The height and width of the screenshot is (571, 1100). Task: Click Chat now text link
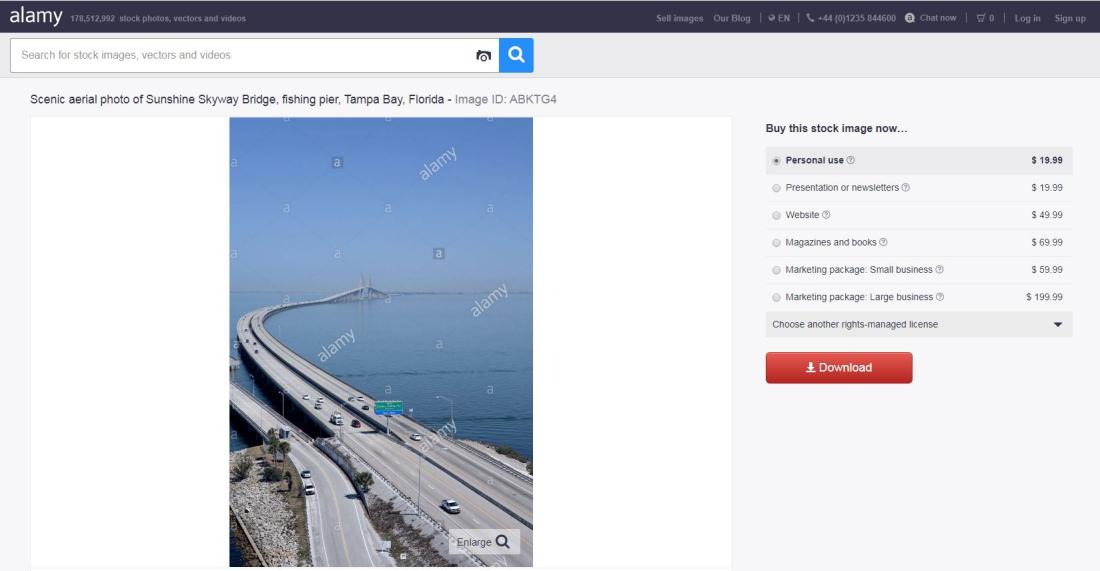(x=938, y=18)
